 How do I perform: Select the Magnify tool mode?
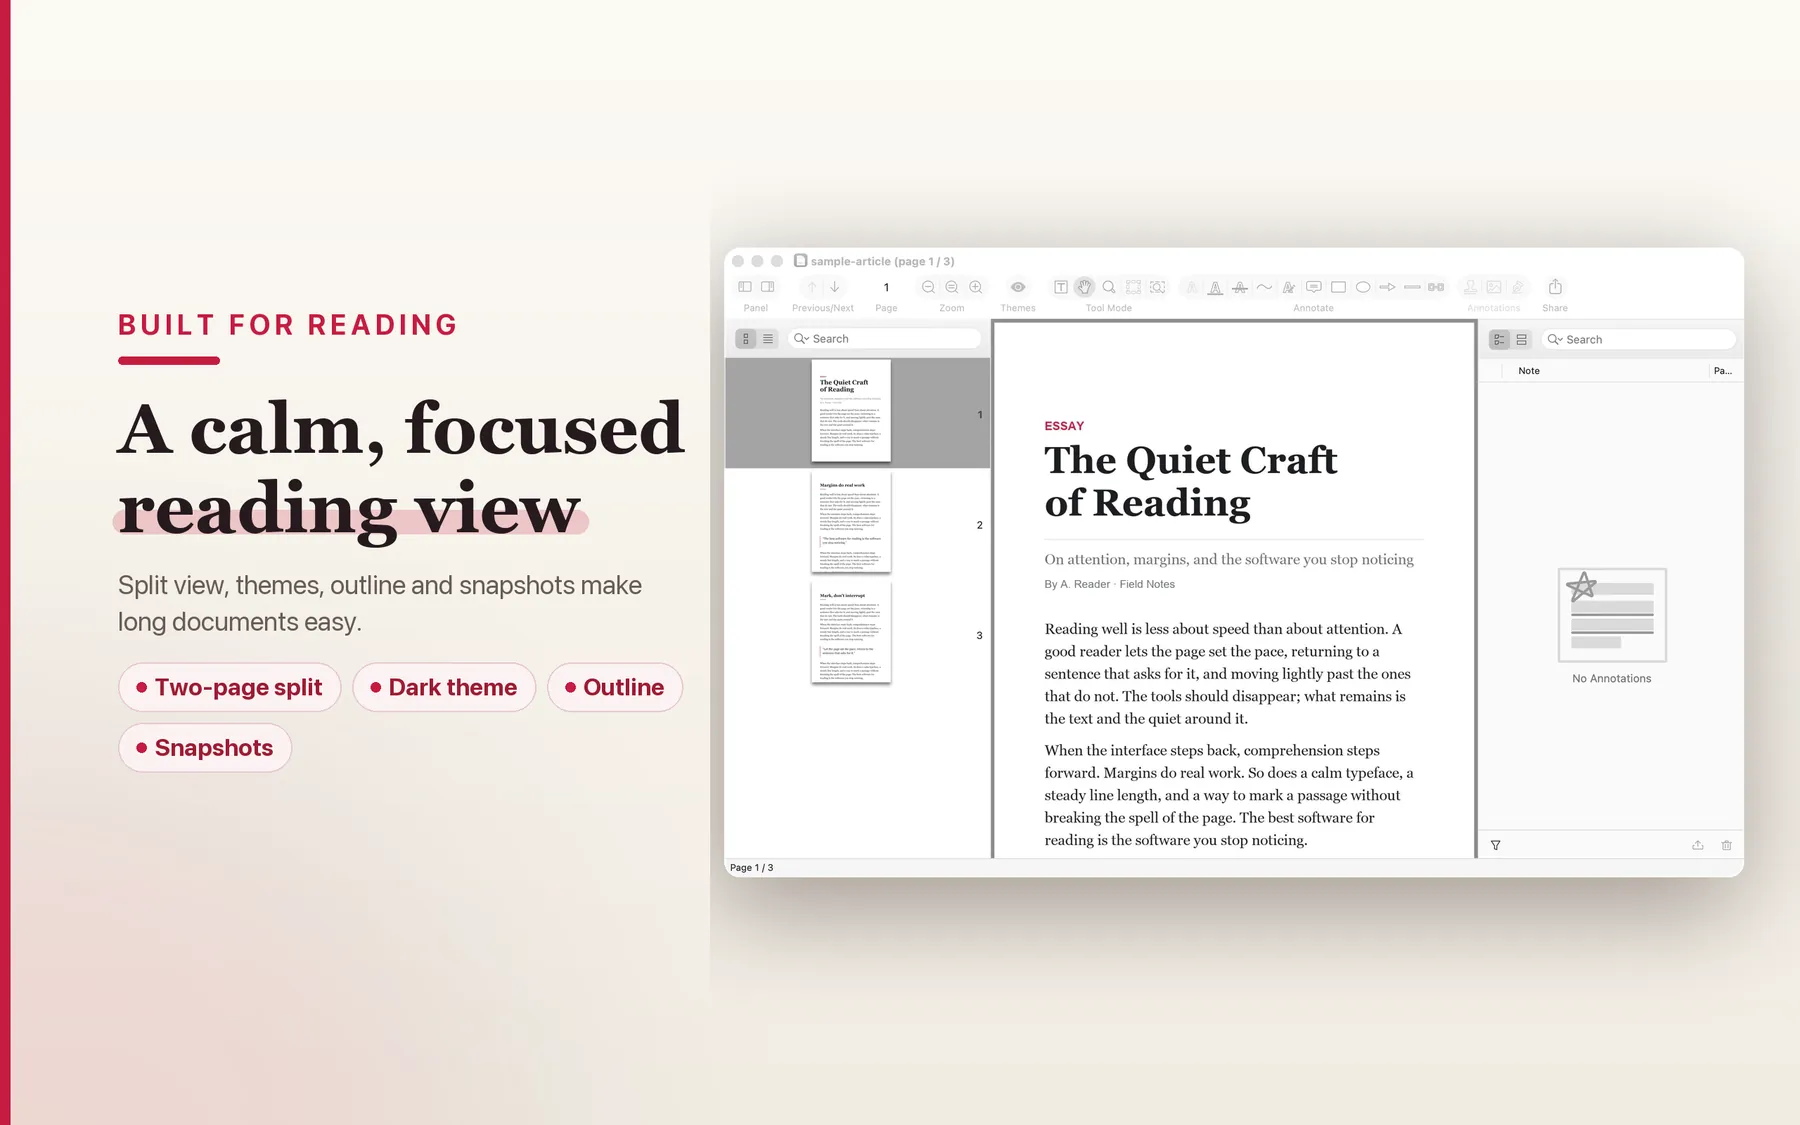(1109, 287)
